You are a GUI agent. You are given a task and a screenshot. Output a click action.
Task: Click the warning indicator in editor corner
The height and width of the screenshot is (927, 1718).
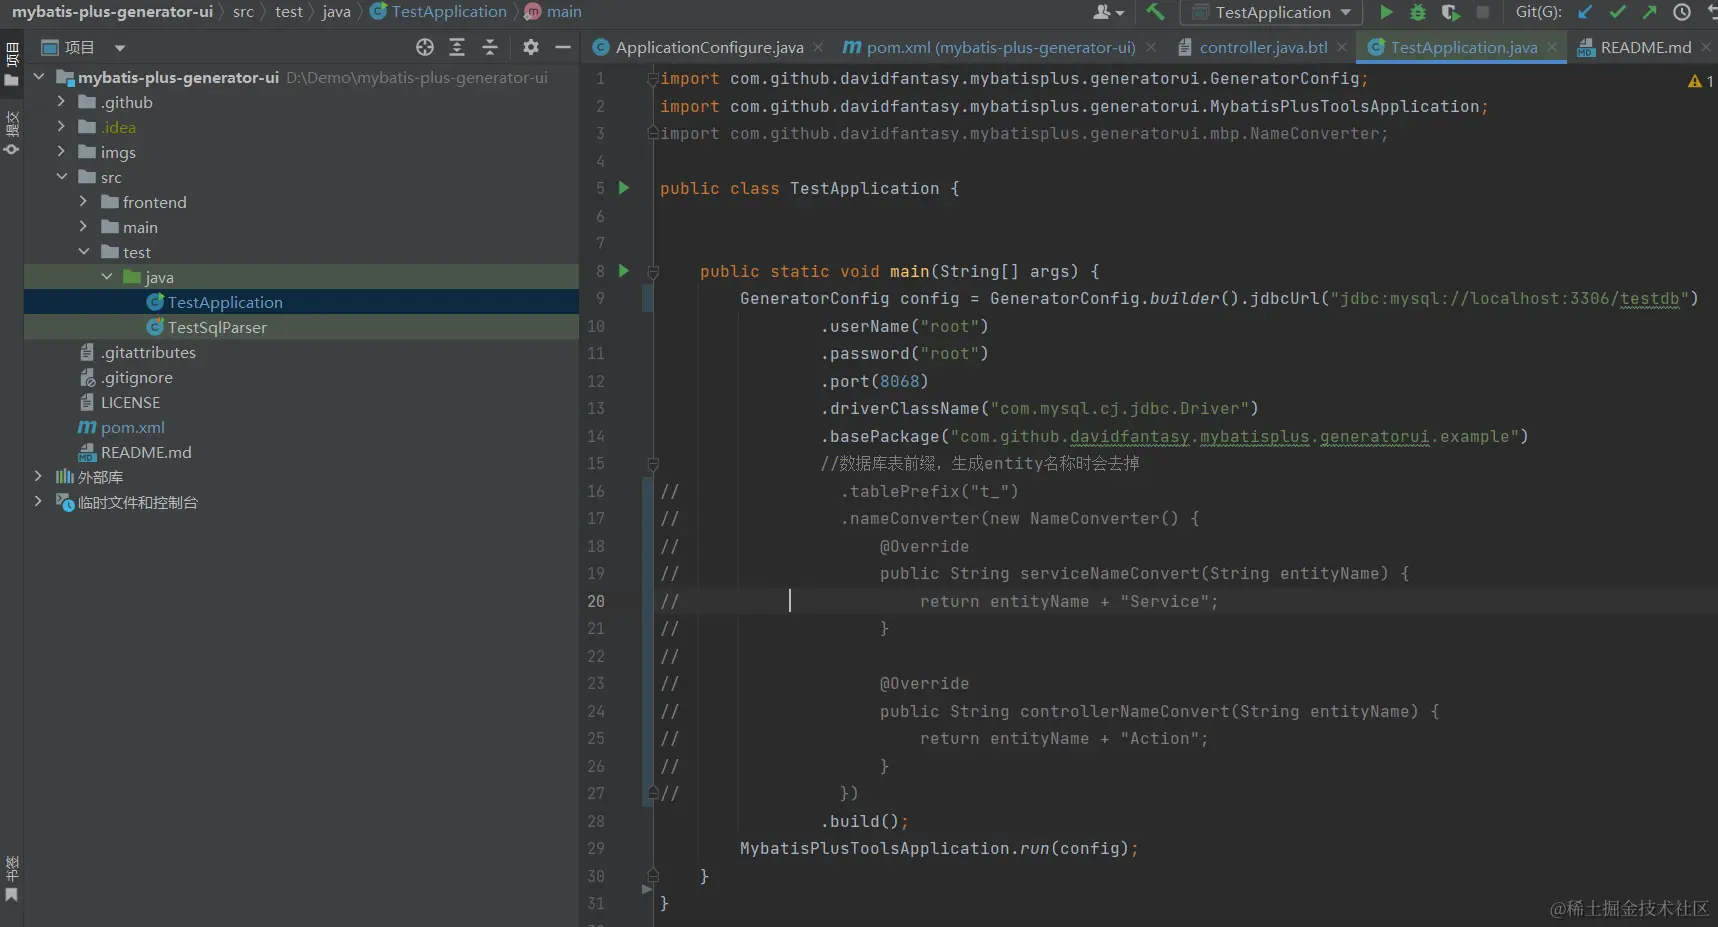tap(1700, 81)
